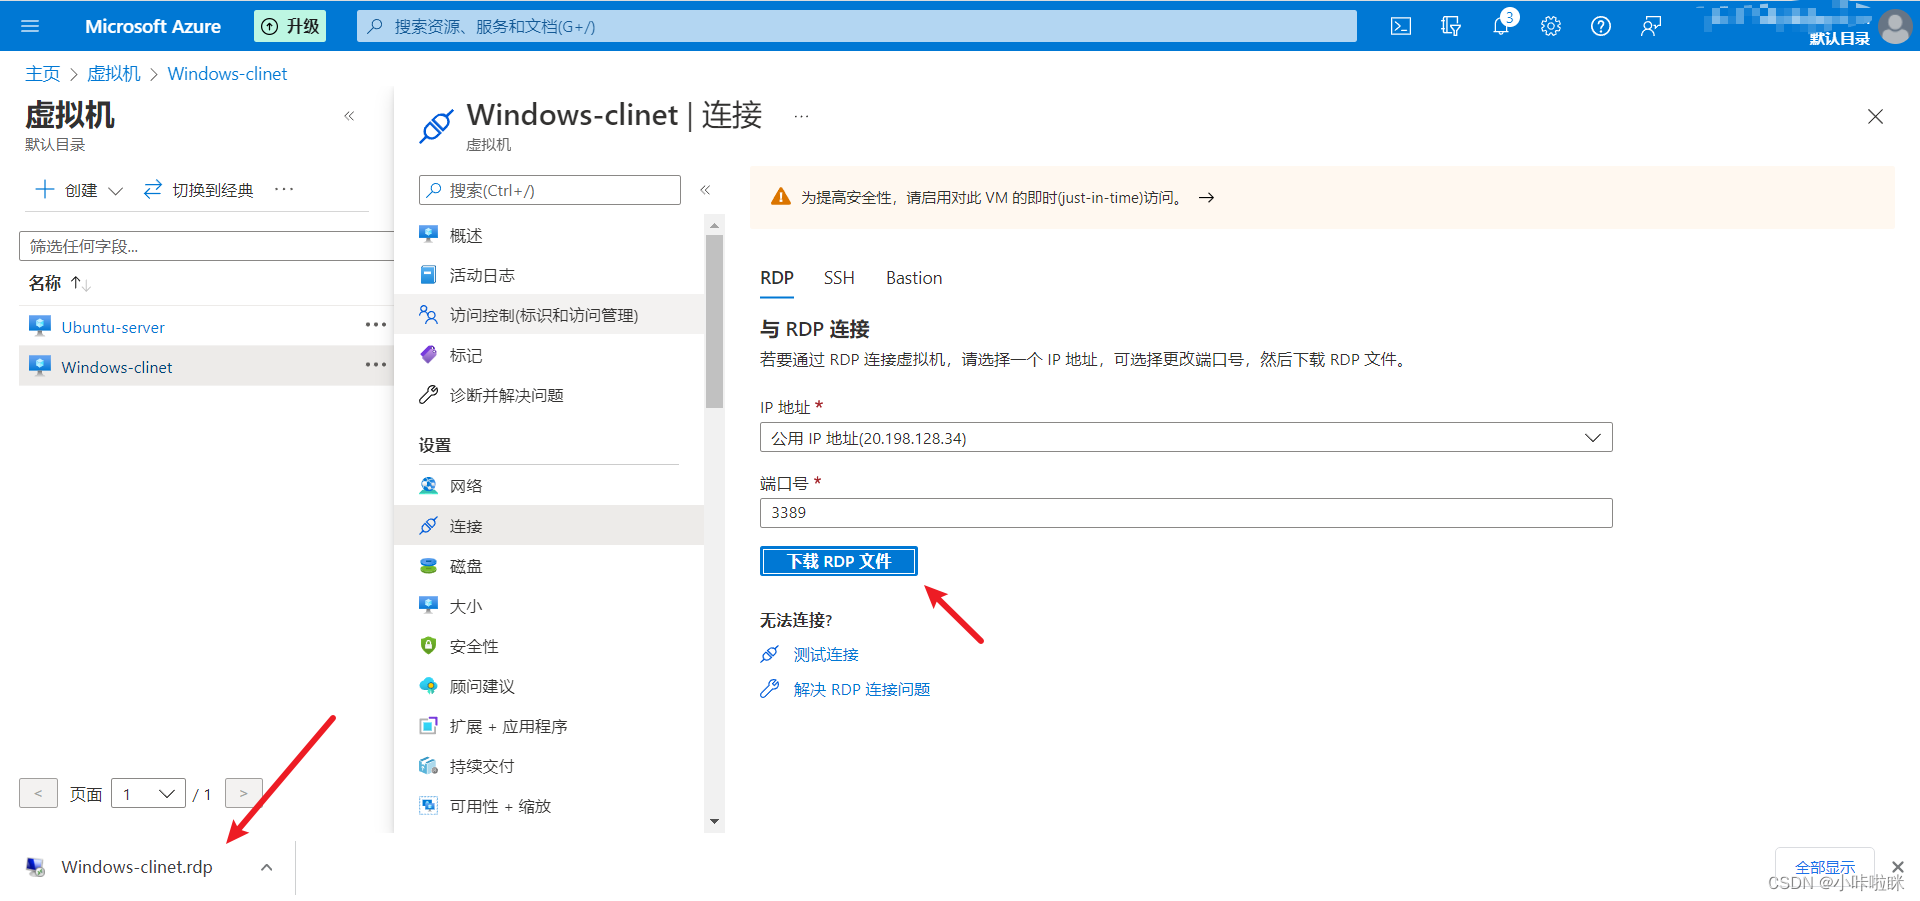Click 可用性 + 缩放 icon
This screenshot has height=901, width=1920.
(x=428, y=805)
